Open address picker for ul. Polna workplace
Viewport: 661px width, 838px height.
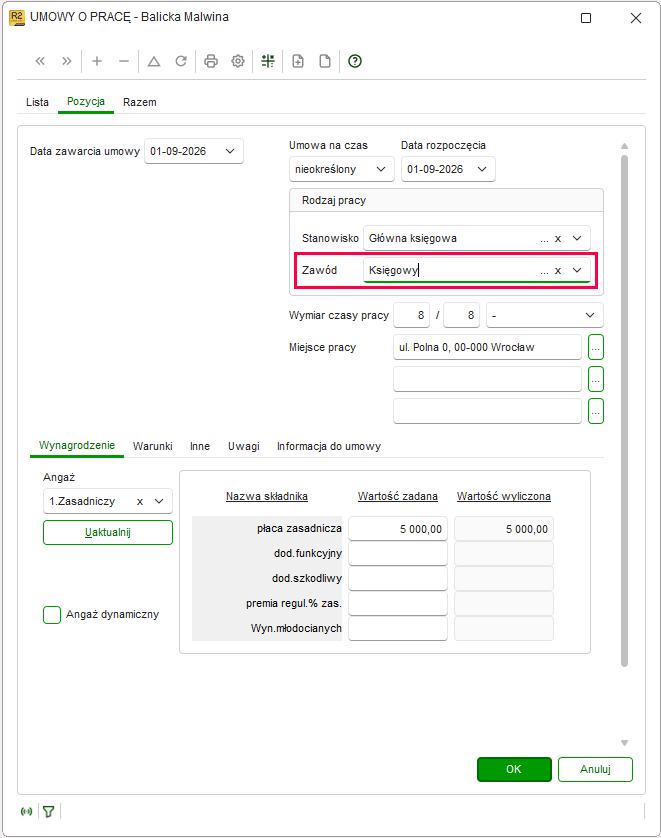pos(596,347)
